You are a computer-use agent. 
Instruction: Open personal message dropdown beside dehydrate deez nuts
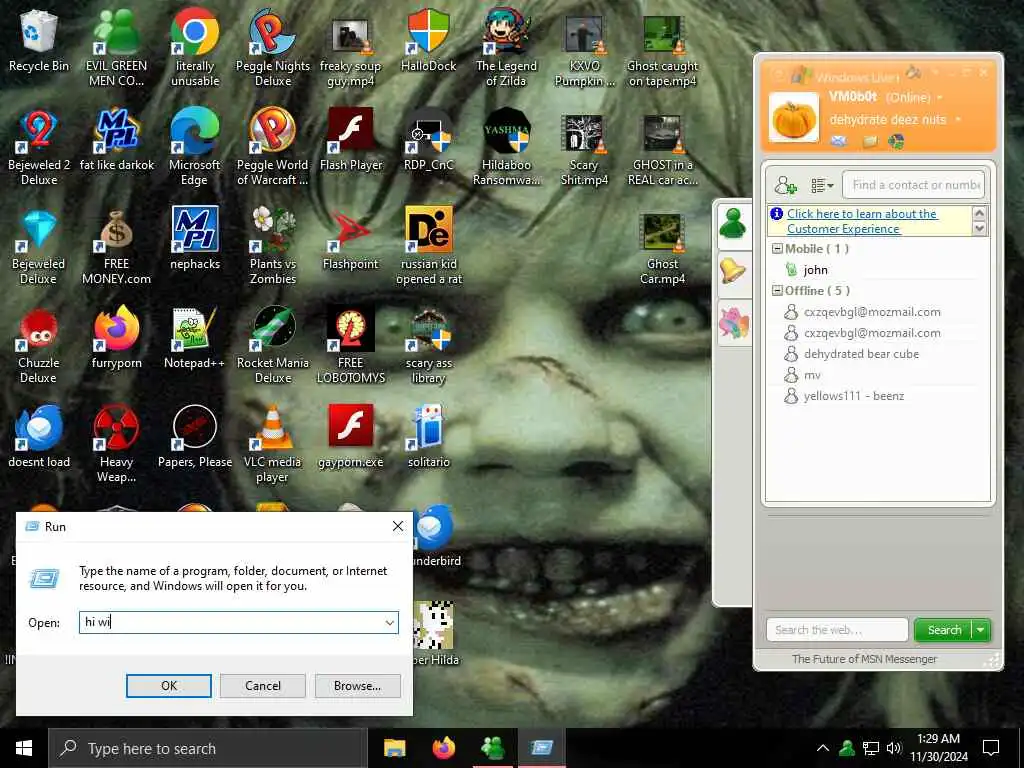tap(958, 120)
